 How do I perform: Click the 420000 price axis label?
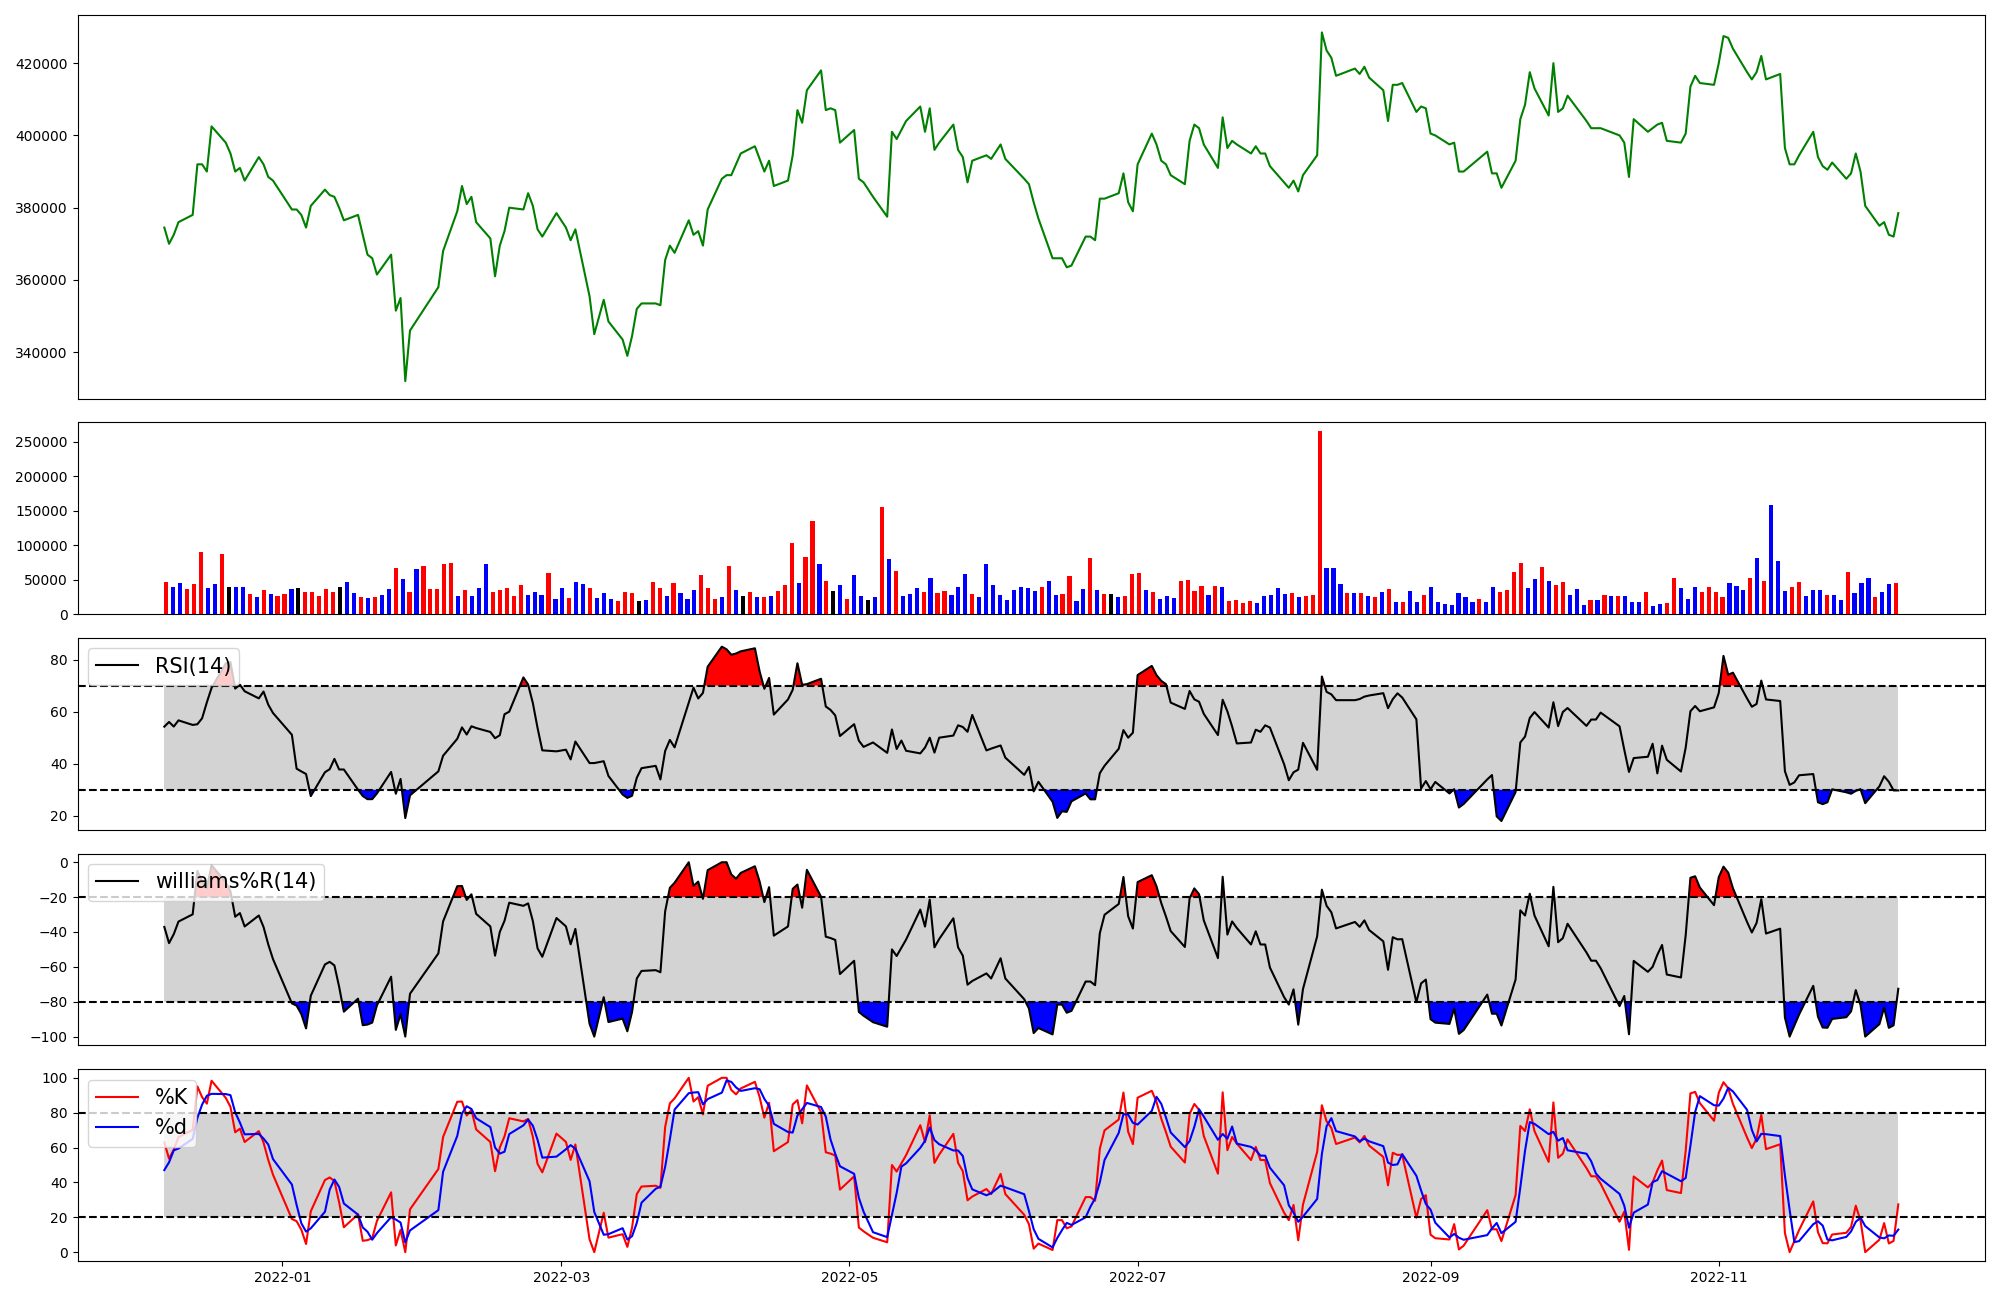pyautogui.click(x=41, y=64)
